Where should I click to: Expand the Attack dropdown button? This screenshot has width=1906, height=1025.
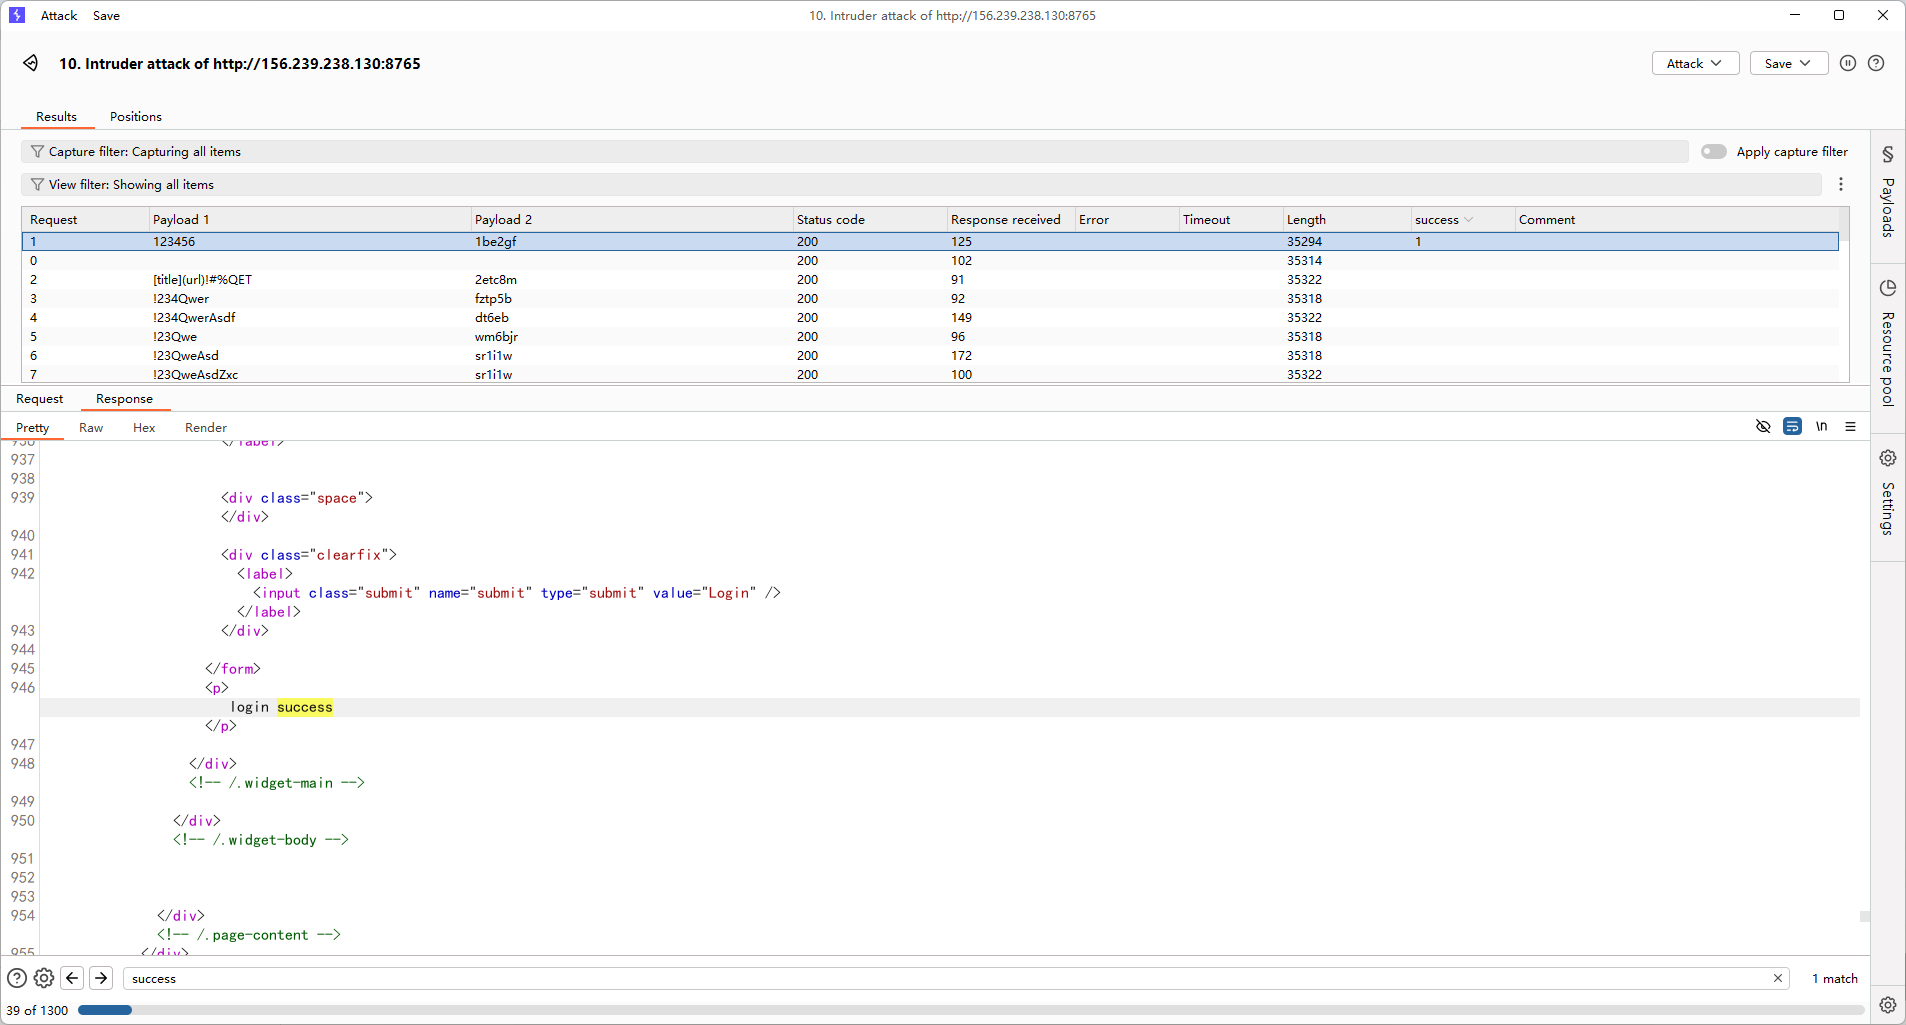pyautogui.click(x=1695, y=63)
